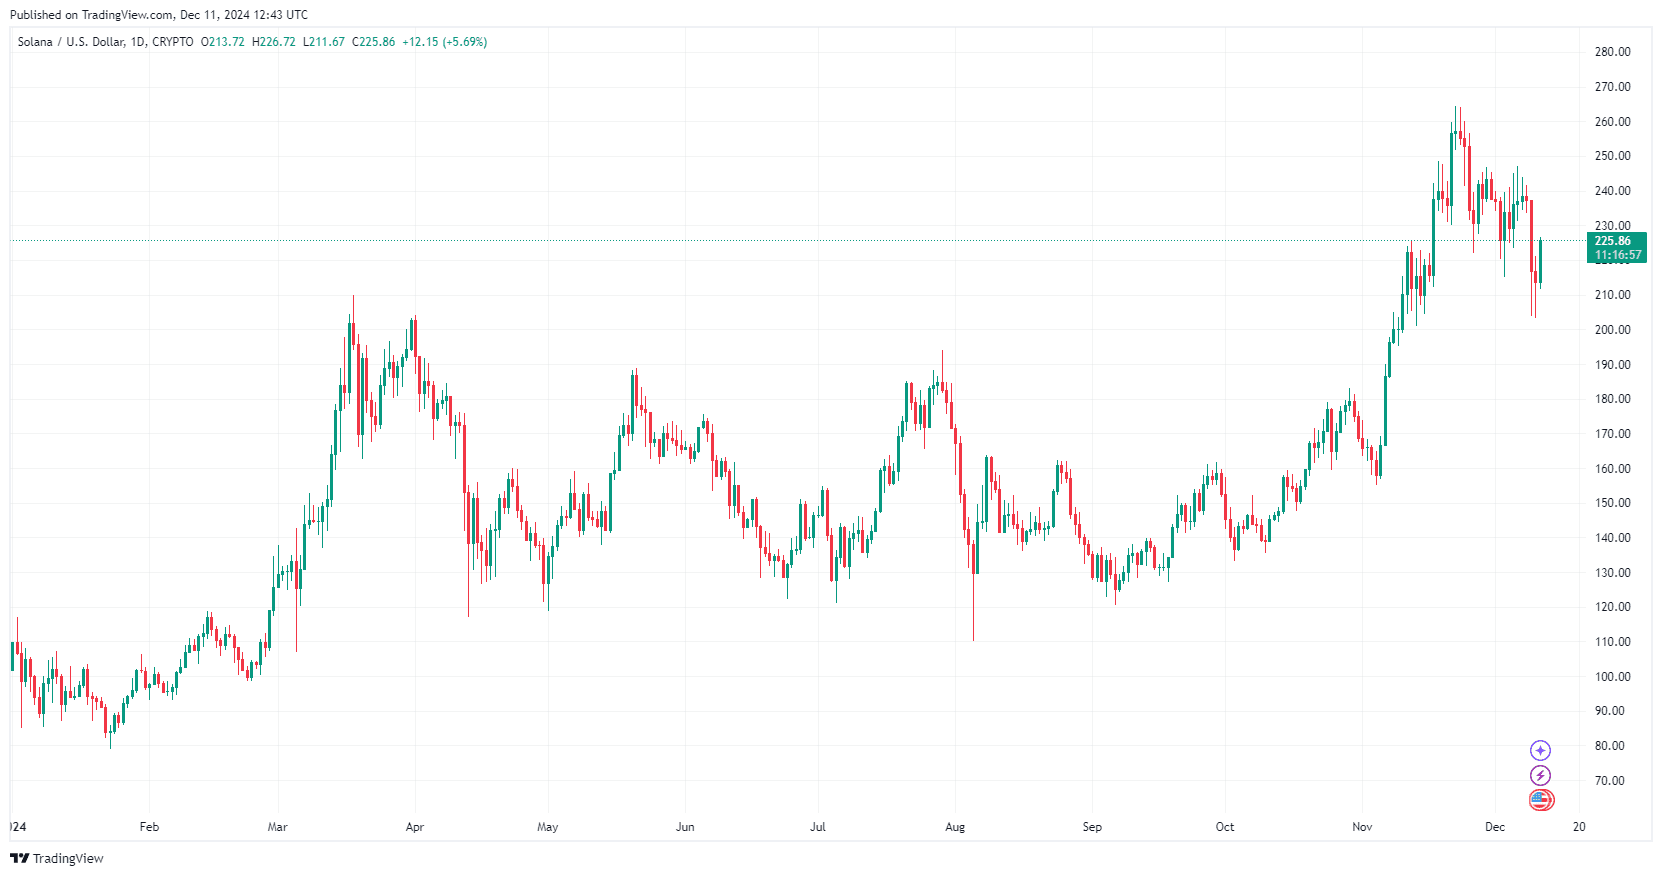Click the purple lightning bolt event icon
The width and height of the screenshot is (1662, 876).
pos(1540,775)
